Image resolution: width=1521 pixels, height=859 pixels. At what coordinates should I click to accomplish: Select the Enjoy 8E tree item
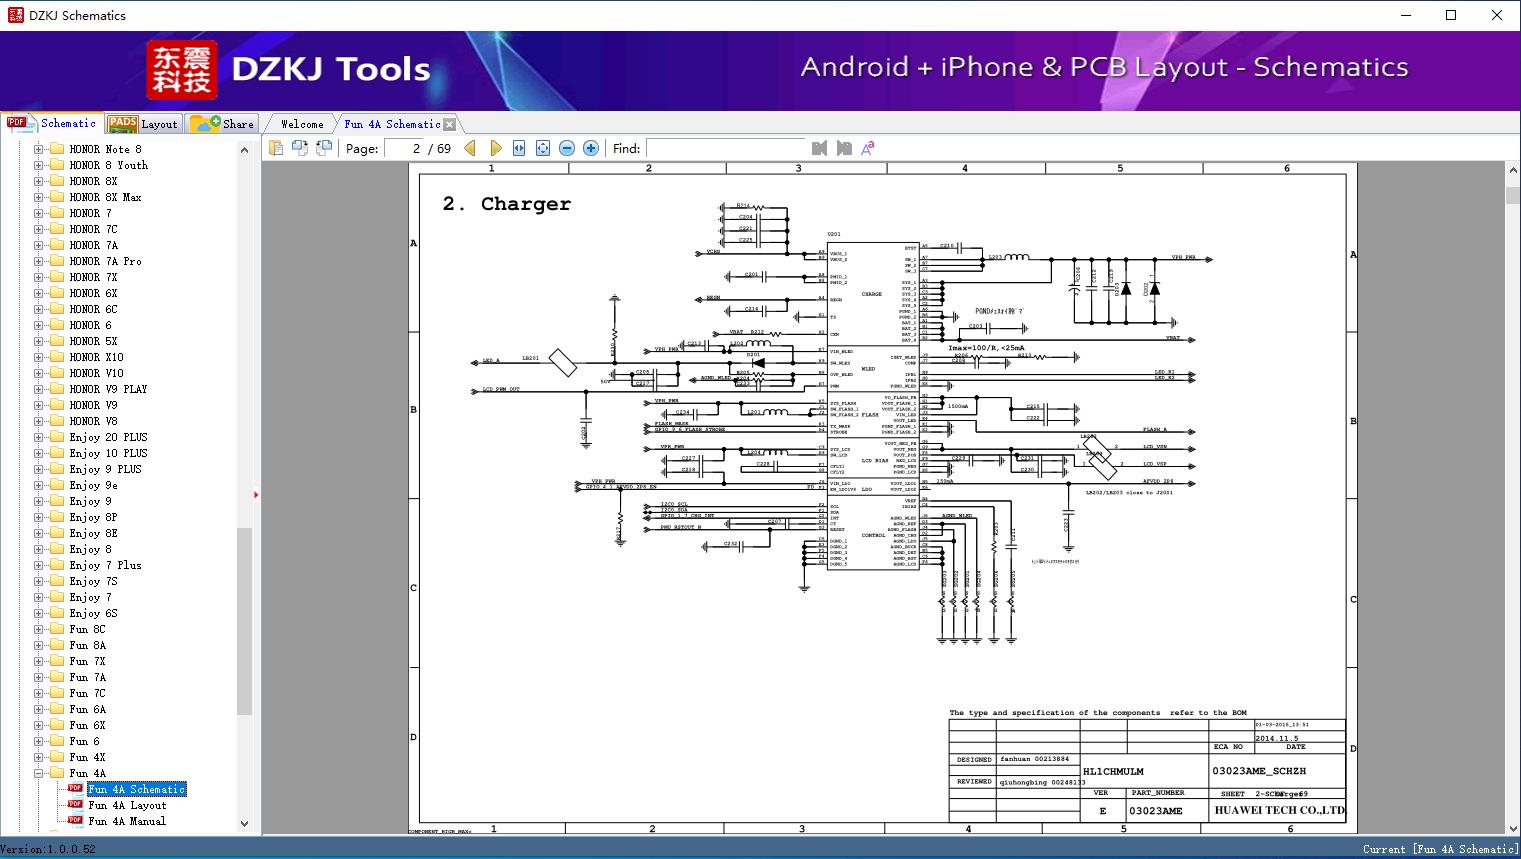point(93,533)
